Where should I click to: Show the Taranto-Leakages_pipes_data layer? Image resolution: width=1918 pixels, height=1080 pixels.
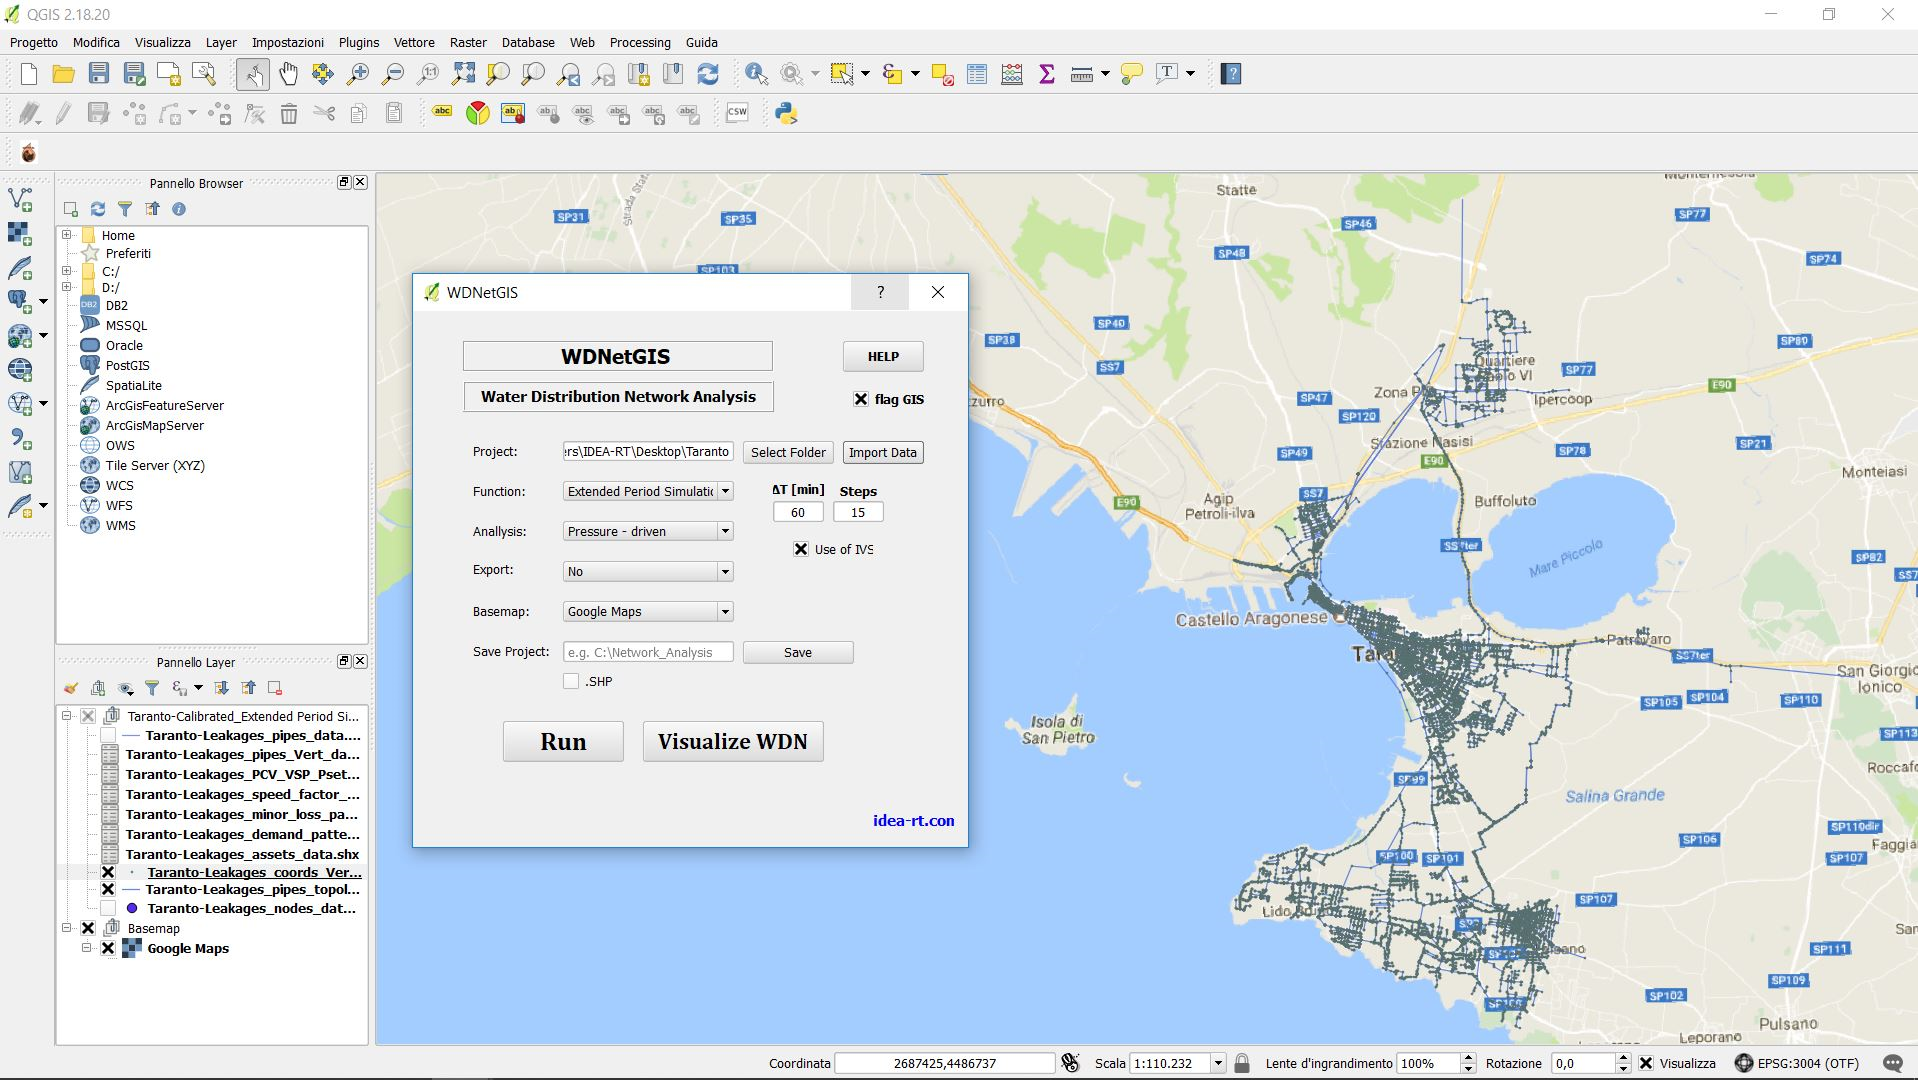(108, 736)
